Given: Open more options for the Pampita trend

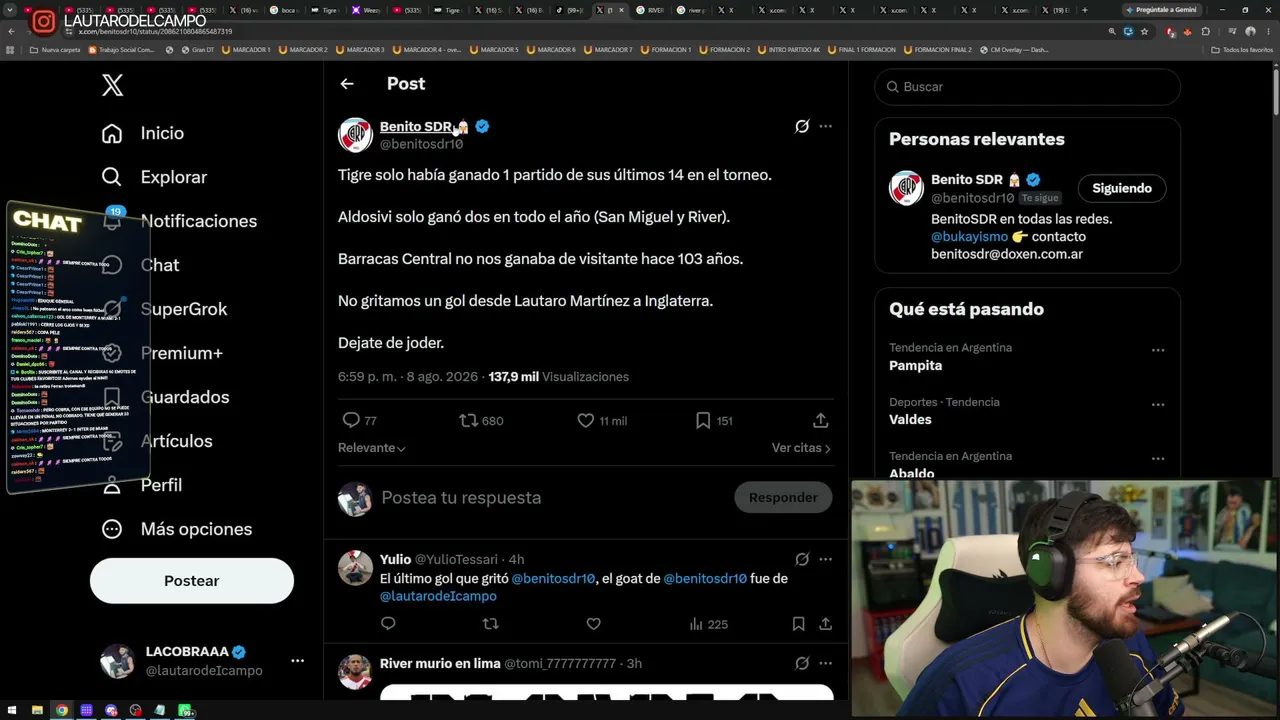Looking at the screenshot, I should tap(1158, 351).
